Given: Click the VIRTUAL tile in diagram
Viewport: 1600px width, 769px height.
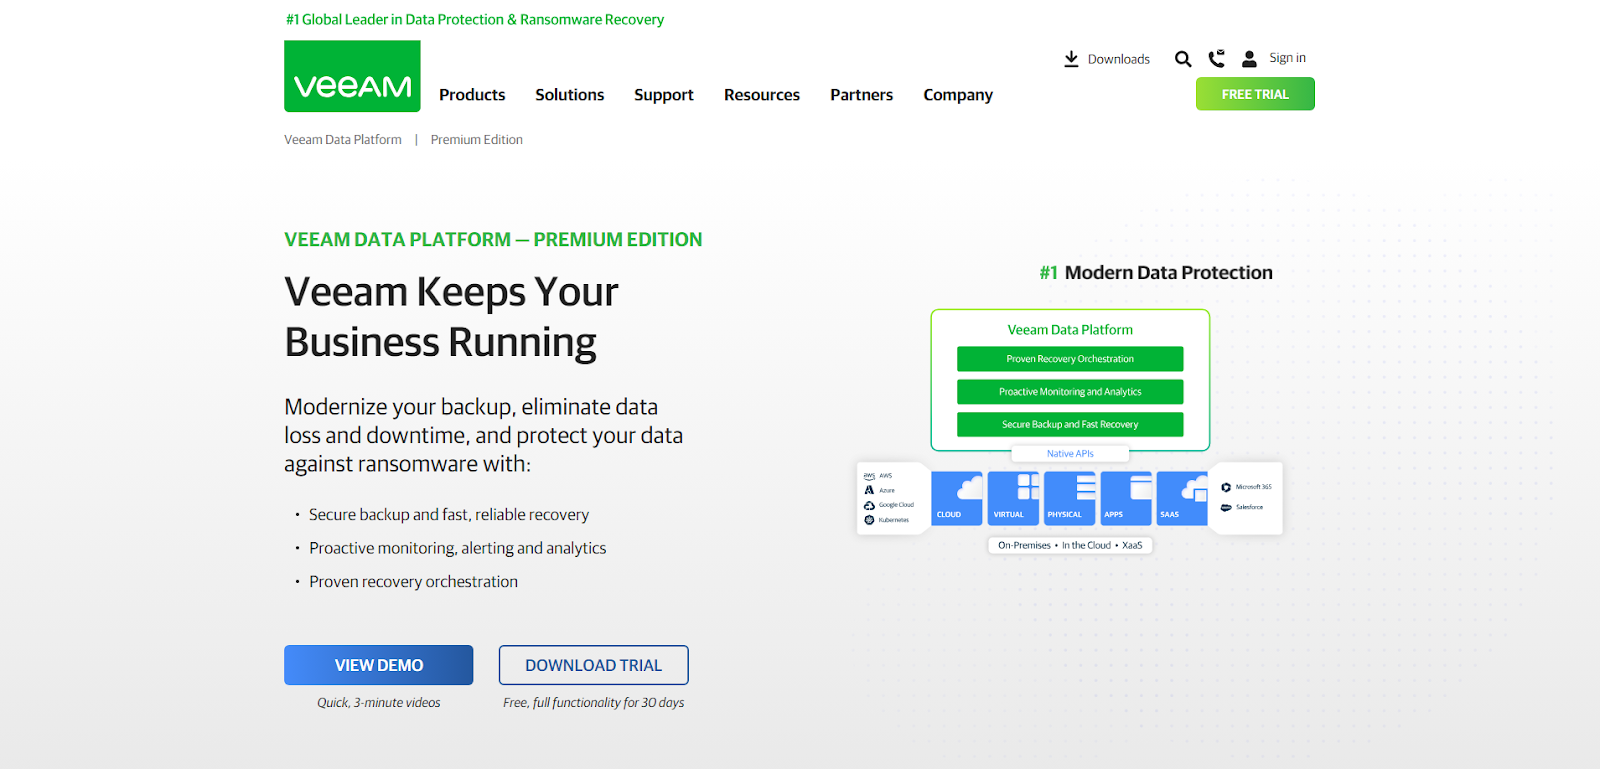Looking at the screenshot, I should pos(1013,498).
